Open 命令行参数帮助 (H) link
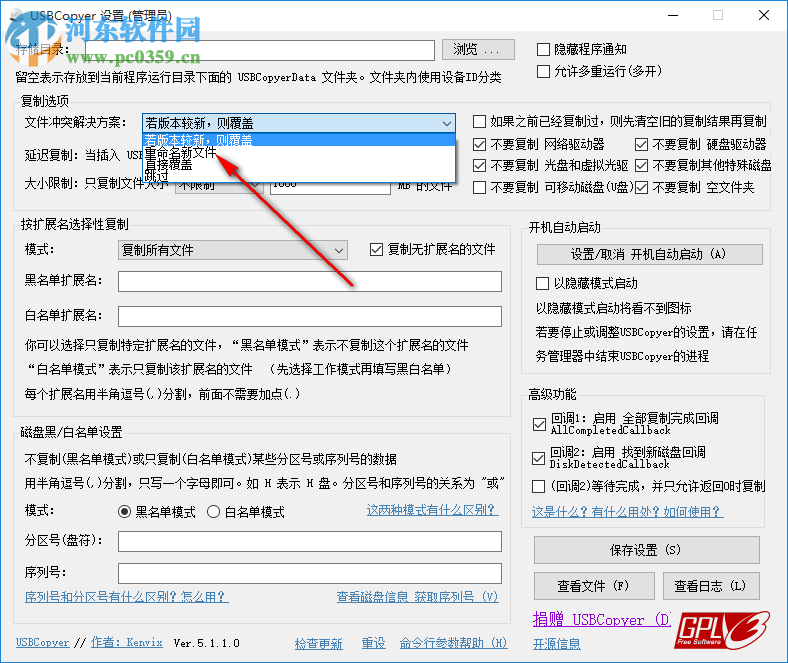Image resolution: width=788 pixels, height=663 pixels. pyautogui.click(x=453, y=643)
